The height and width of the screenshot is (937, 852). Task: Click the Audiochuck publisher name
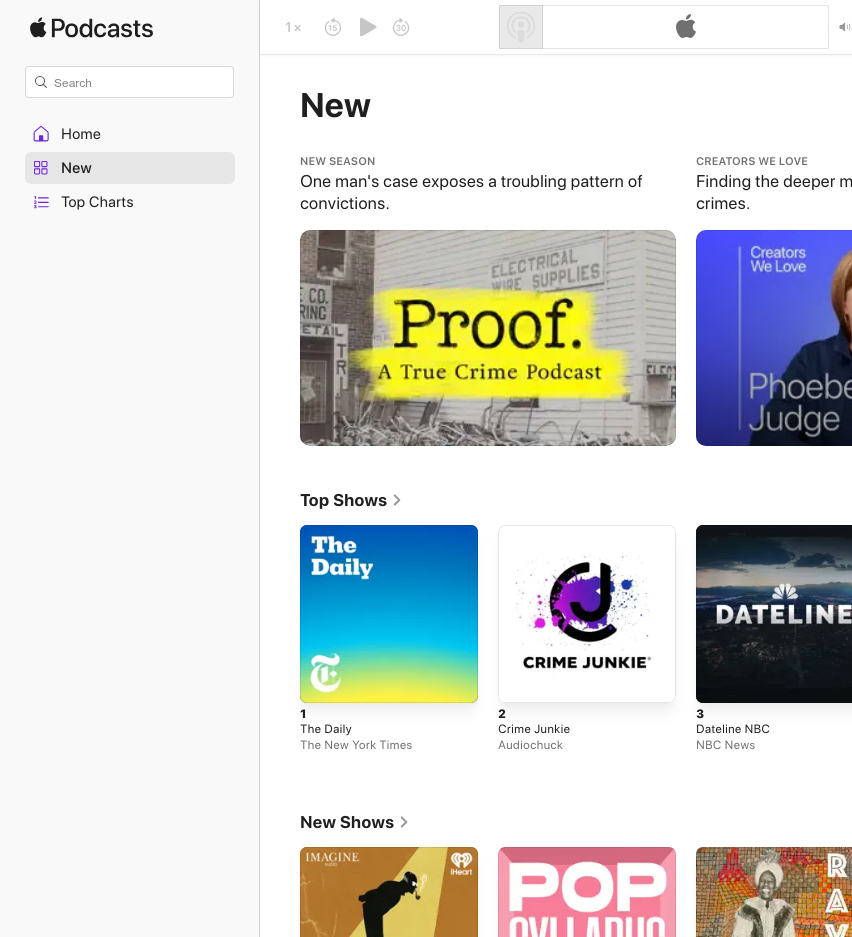point(531,745)
